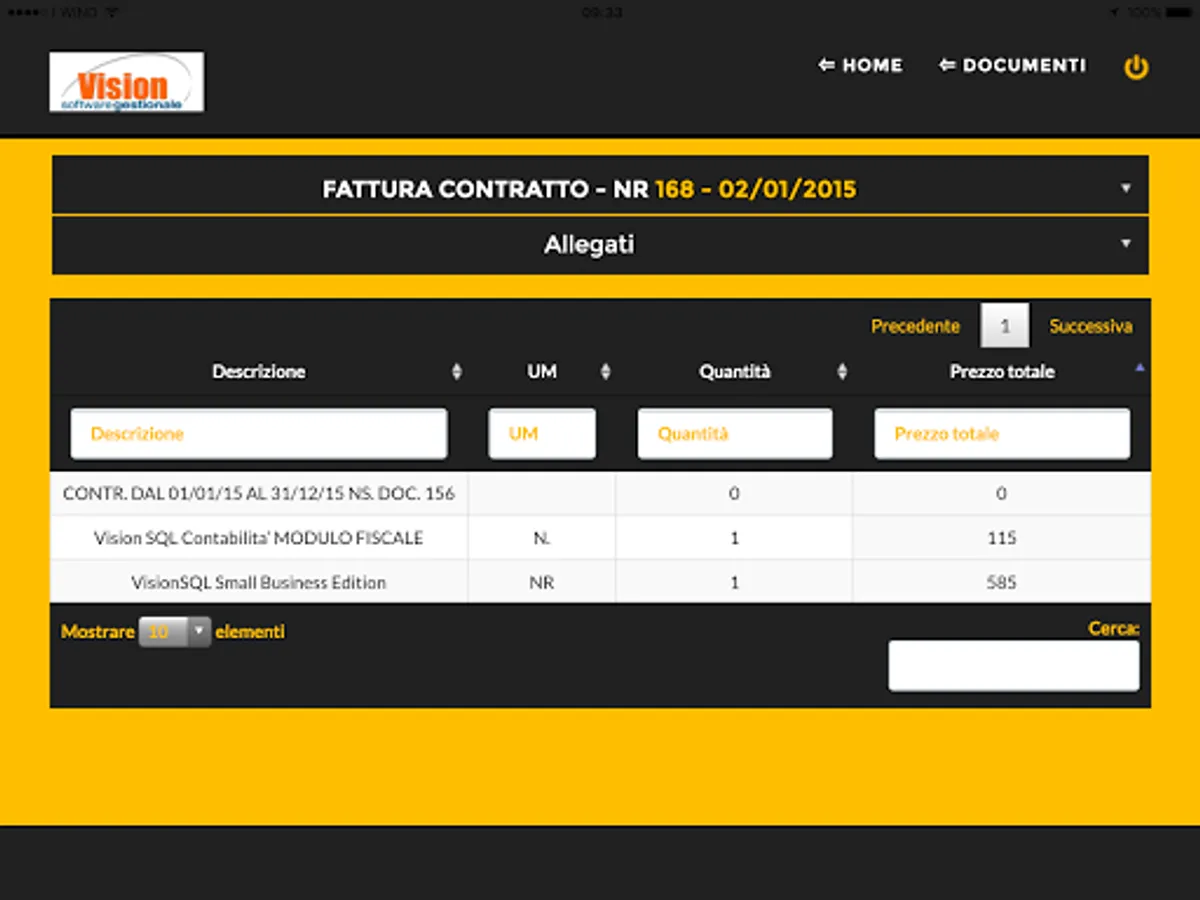
Task: Click quantity 1 in MODULO FISCALE row
Action: (735, 538)
